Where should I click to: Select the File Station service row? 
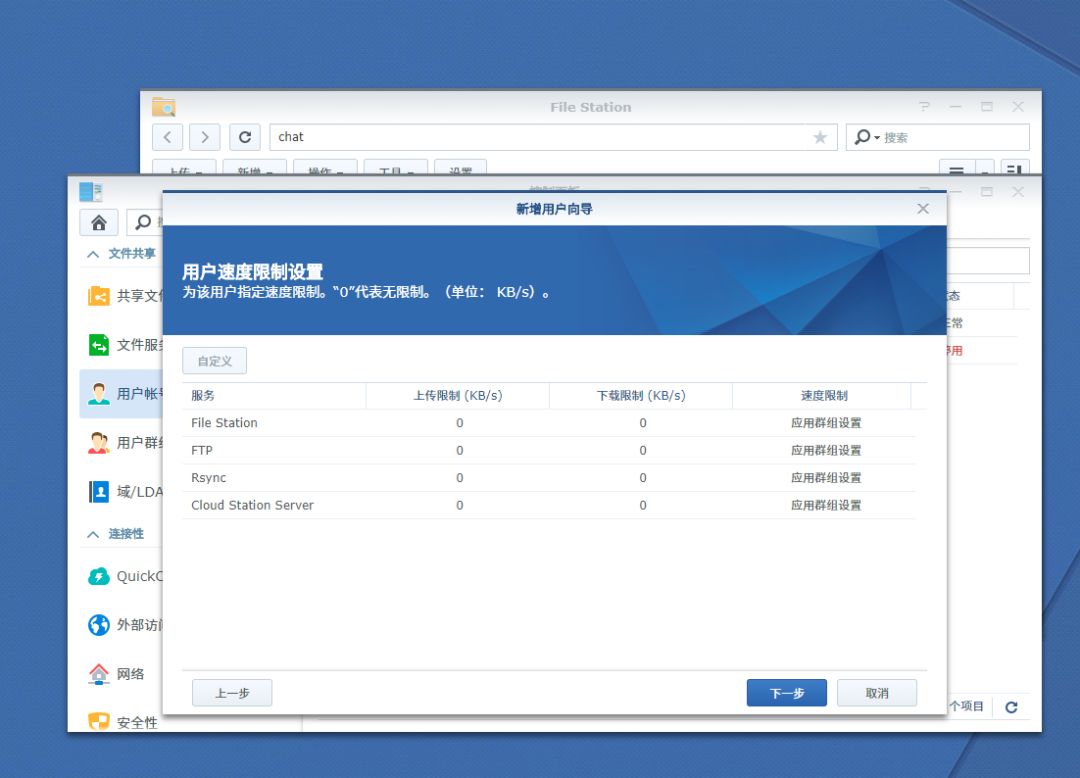coord(549,423)
